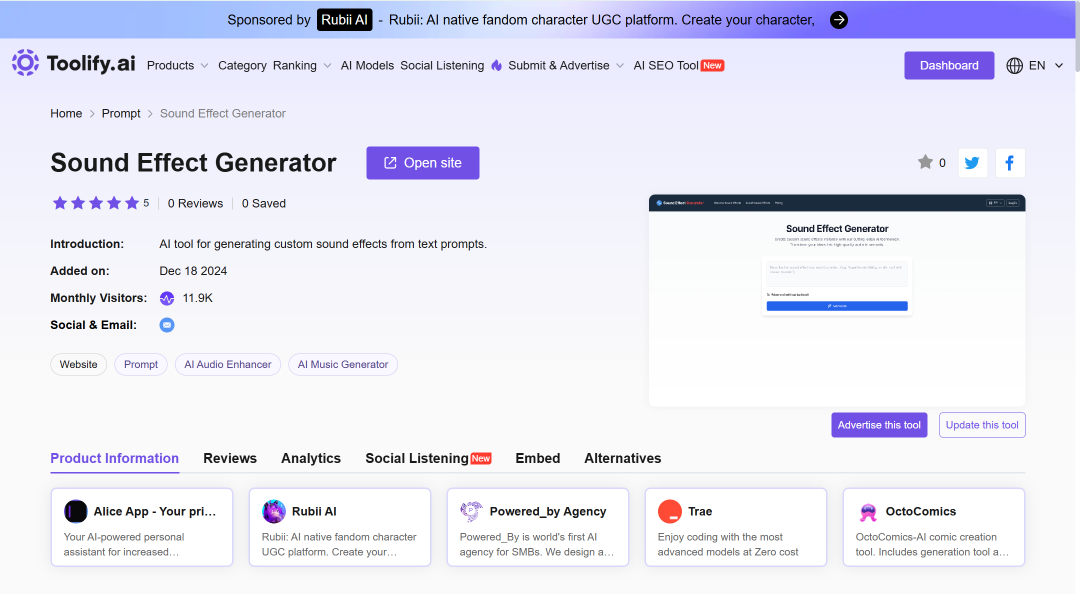This screenshot has height=594, width=1080.
Task: Click 0 Reviews text
Action: pyautogui.click(x=196, y=203)
